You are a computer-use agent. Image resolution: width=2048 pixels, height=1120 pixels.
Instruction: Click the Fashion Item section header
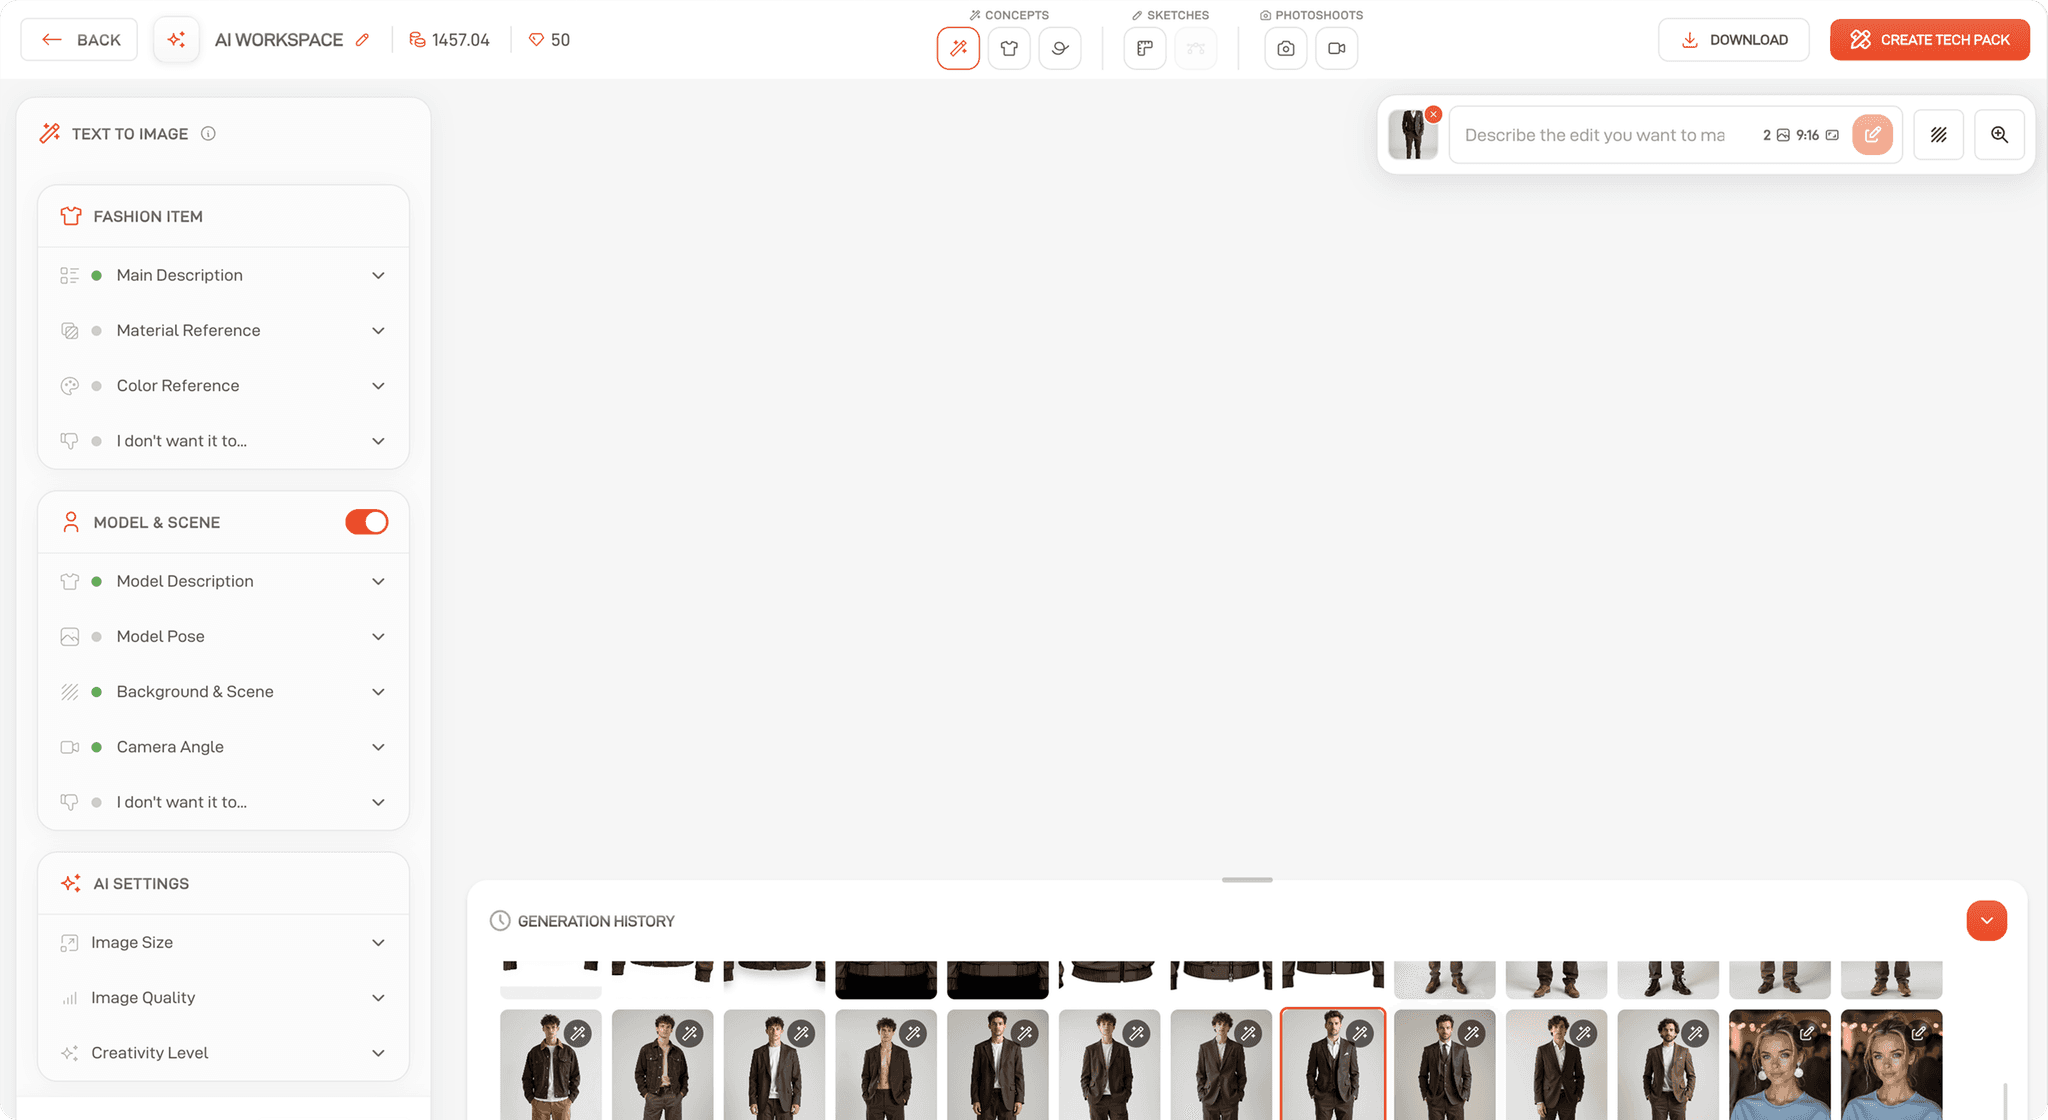pos(223,216)
